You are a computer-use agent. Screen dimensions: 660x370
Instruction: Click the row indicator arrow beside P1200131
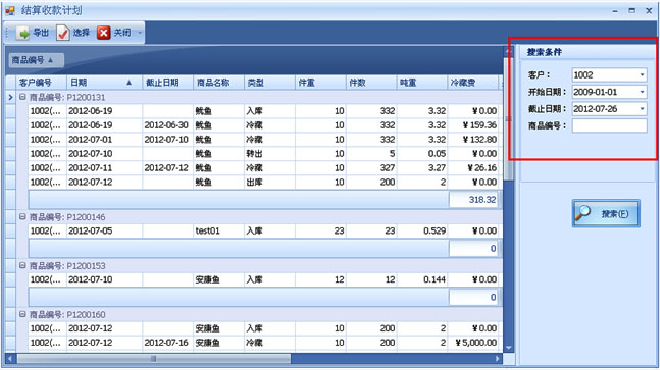click(x=10, y=97)
